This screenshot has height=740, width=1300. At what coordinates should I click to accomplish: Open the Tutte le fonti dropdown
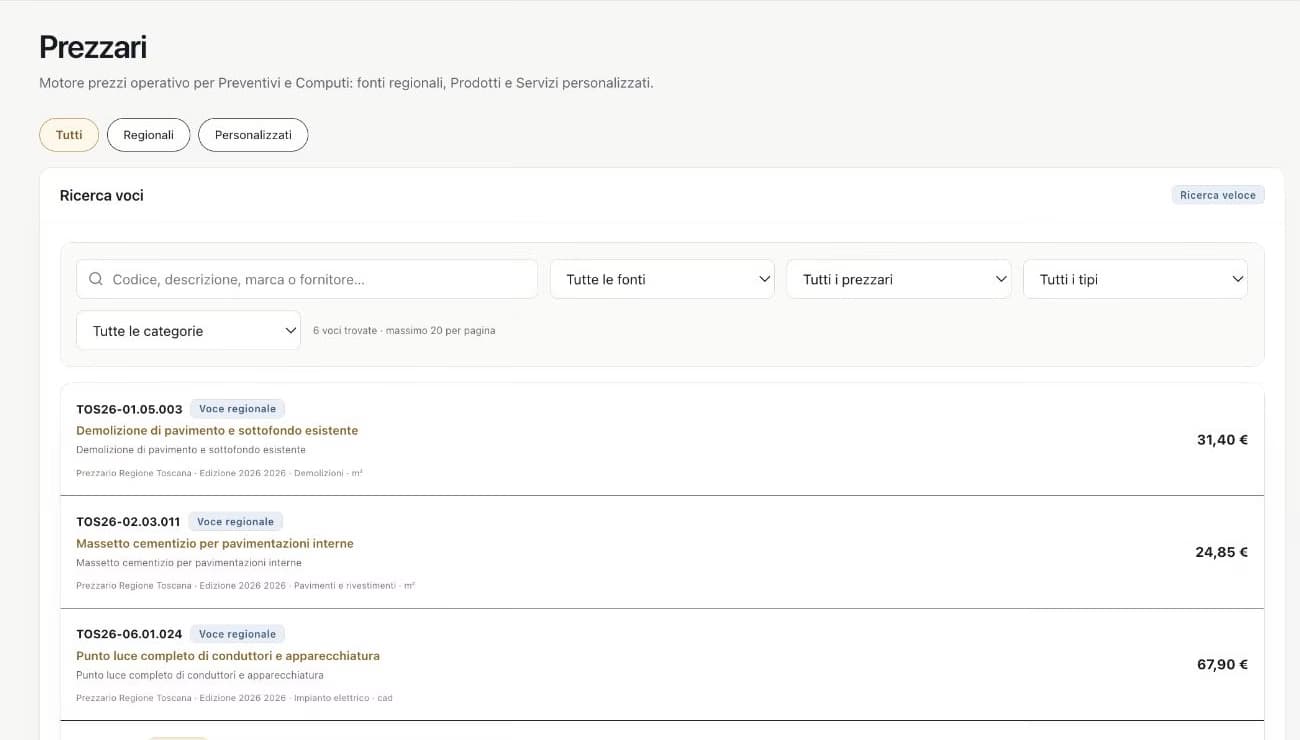click(x=662, y=279)
